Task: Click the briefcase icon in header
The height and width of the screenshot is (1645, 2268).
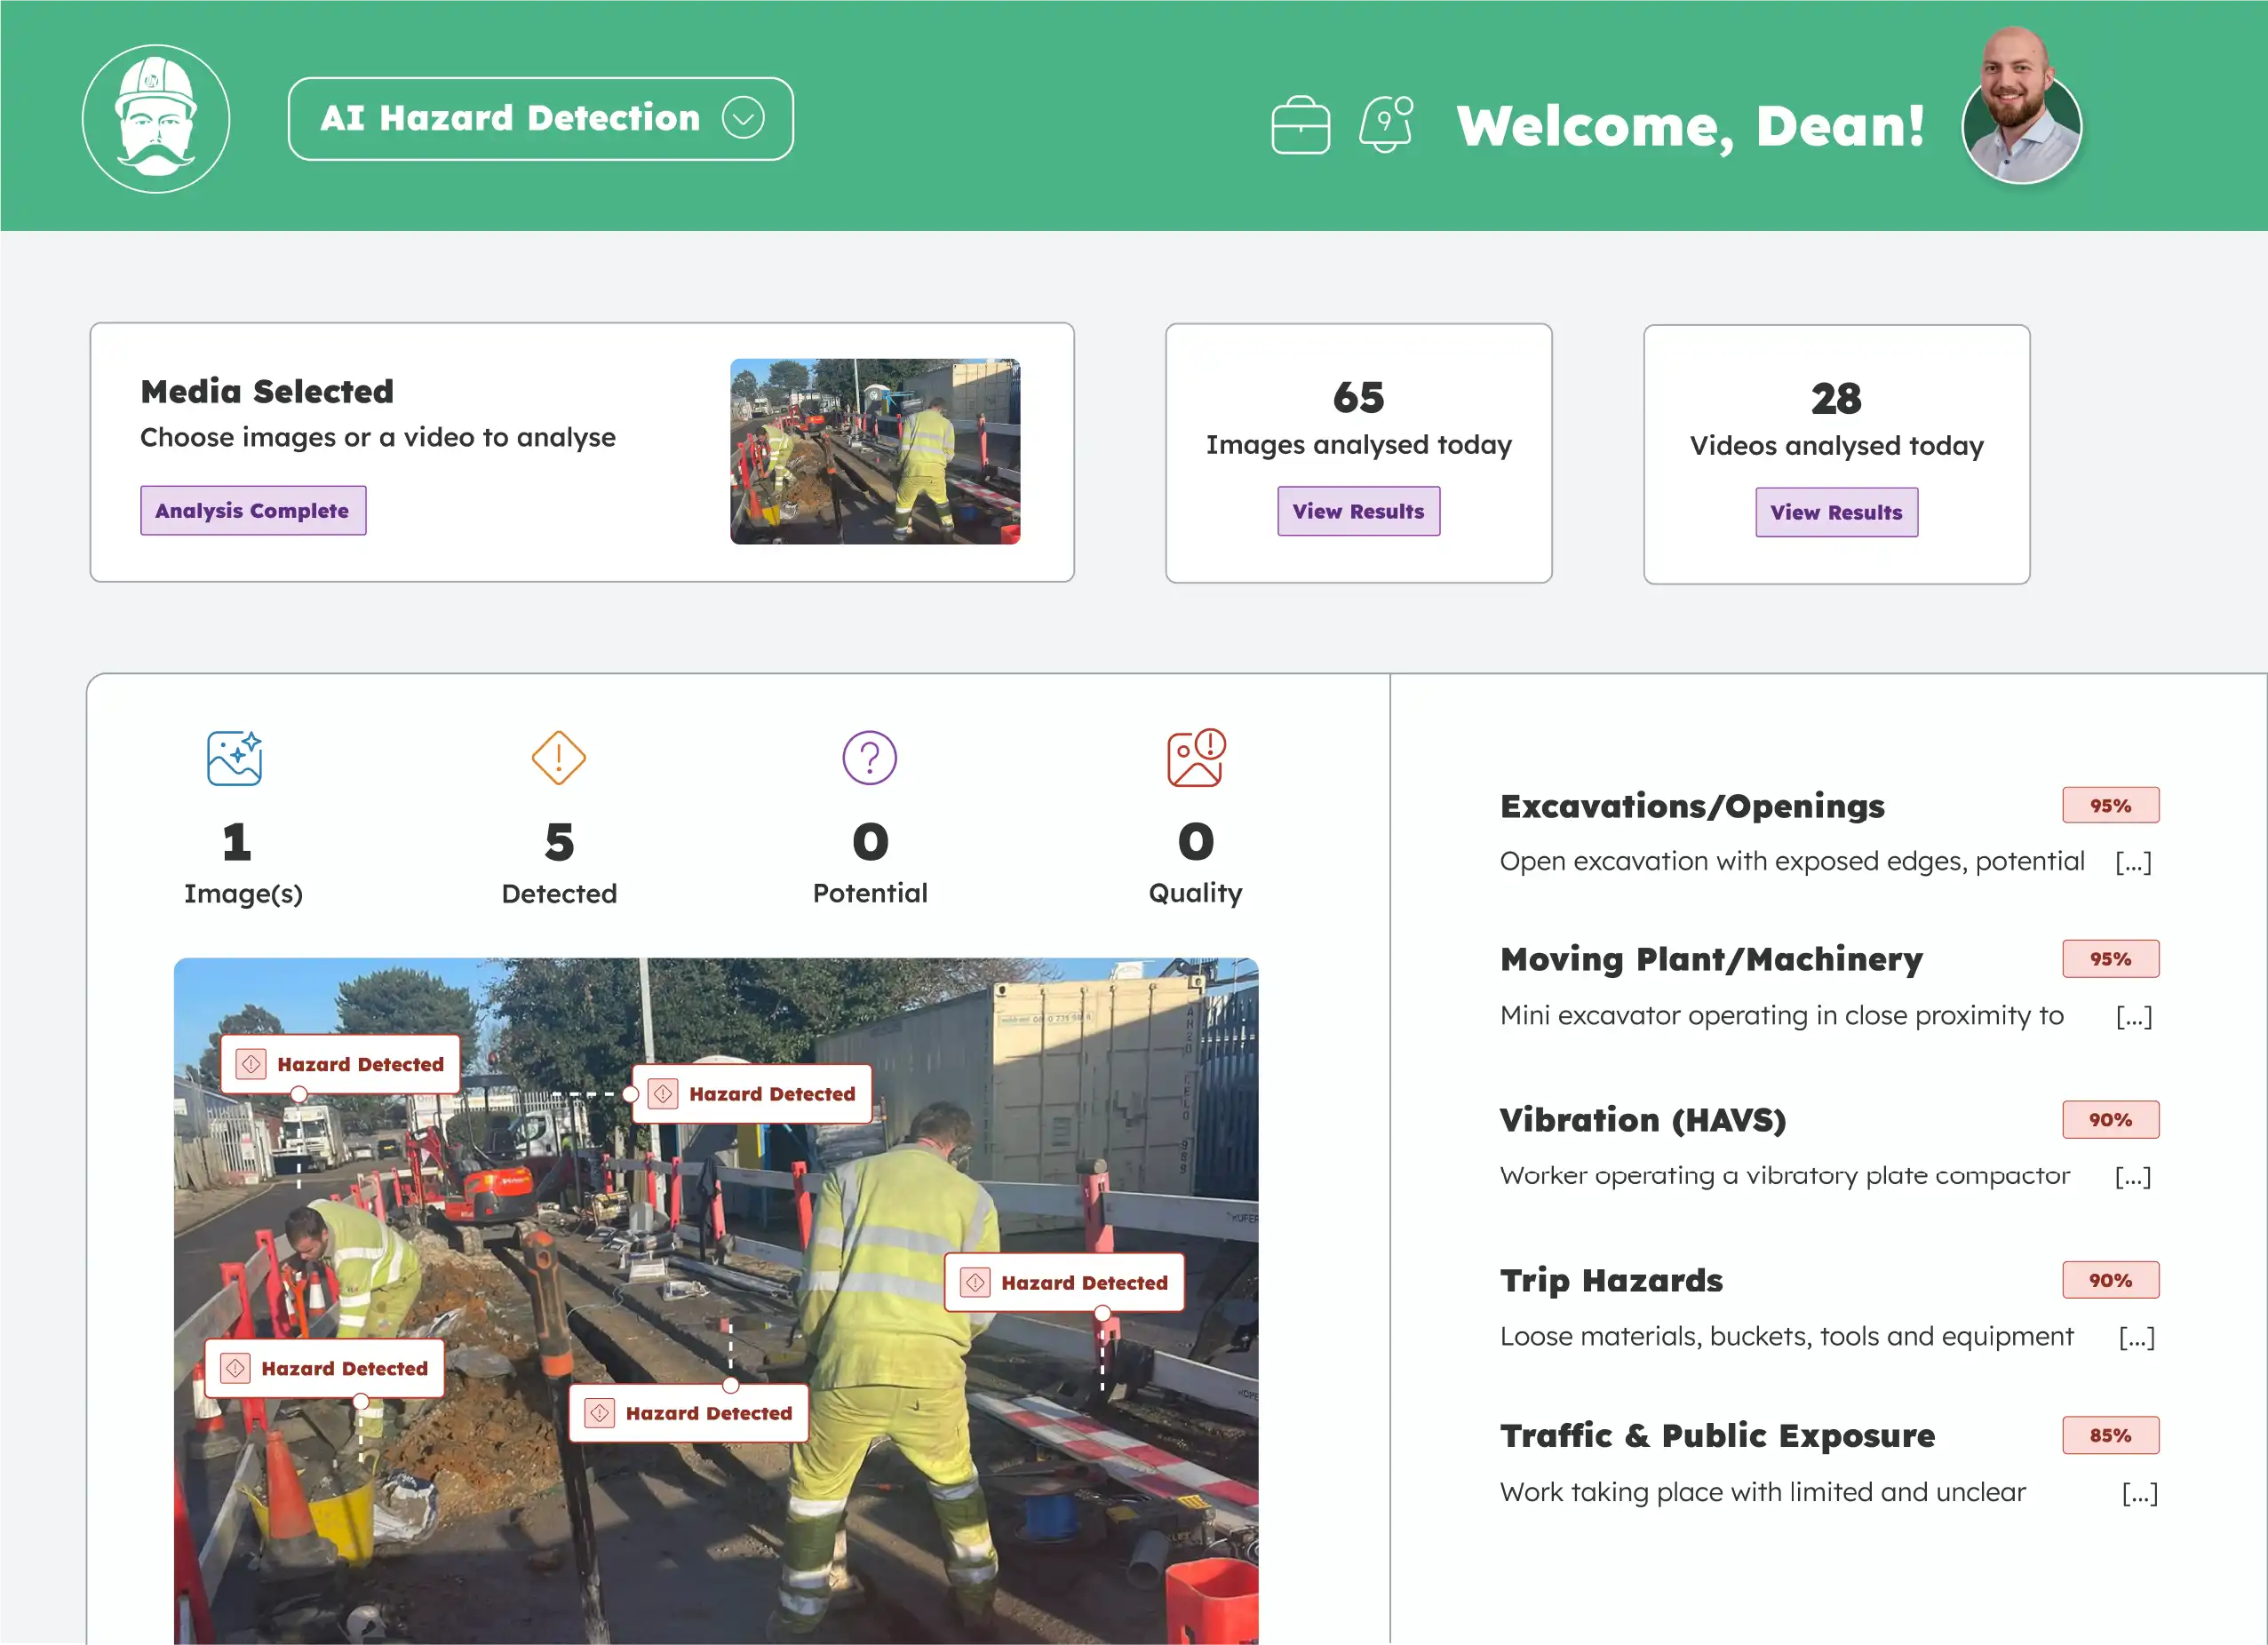Action: coord(1300,125)
